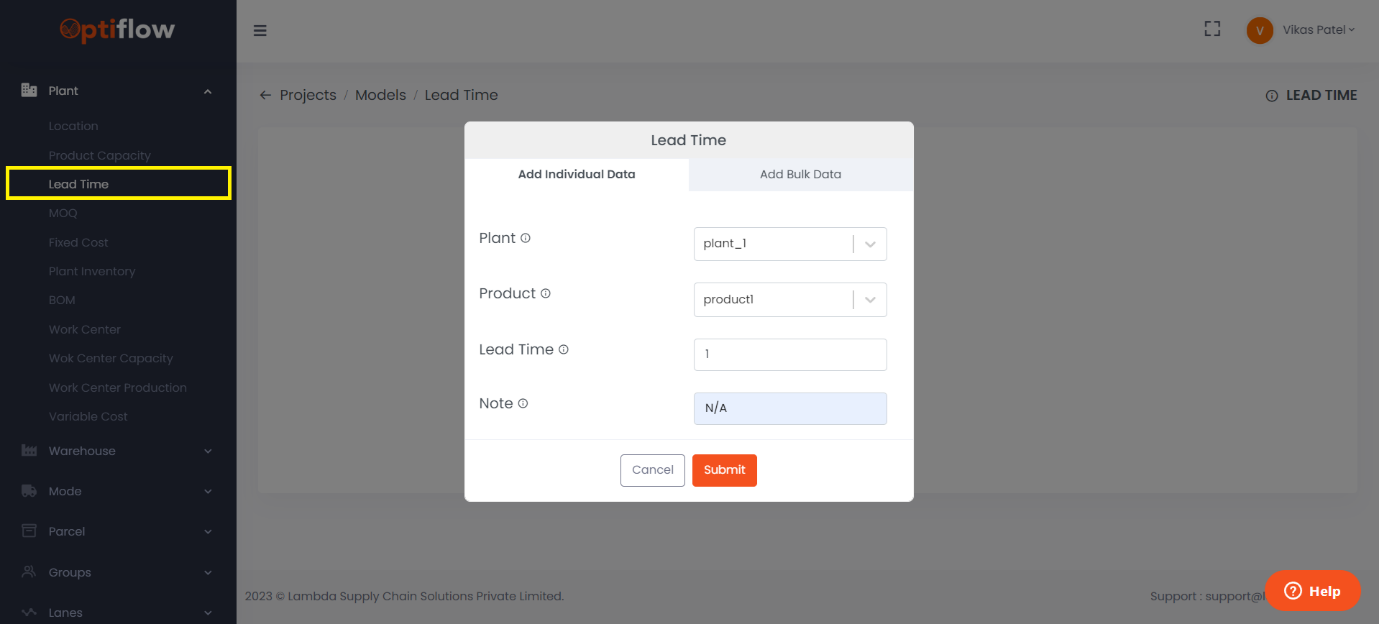This screenshot has height=624, width=1379.
Task: Click the back arrow before Projects
Action: coord(265,95)
